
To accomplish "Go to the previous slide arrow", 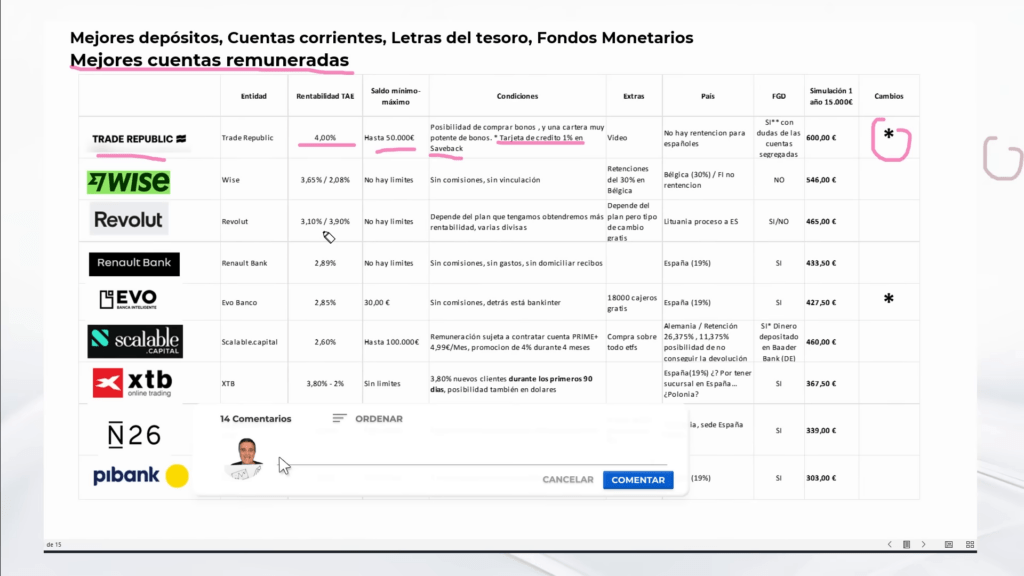I will [x=889, y=544].
